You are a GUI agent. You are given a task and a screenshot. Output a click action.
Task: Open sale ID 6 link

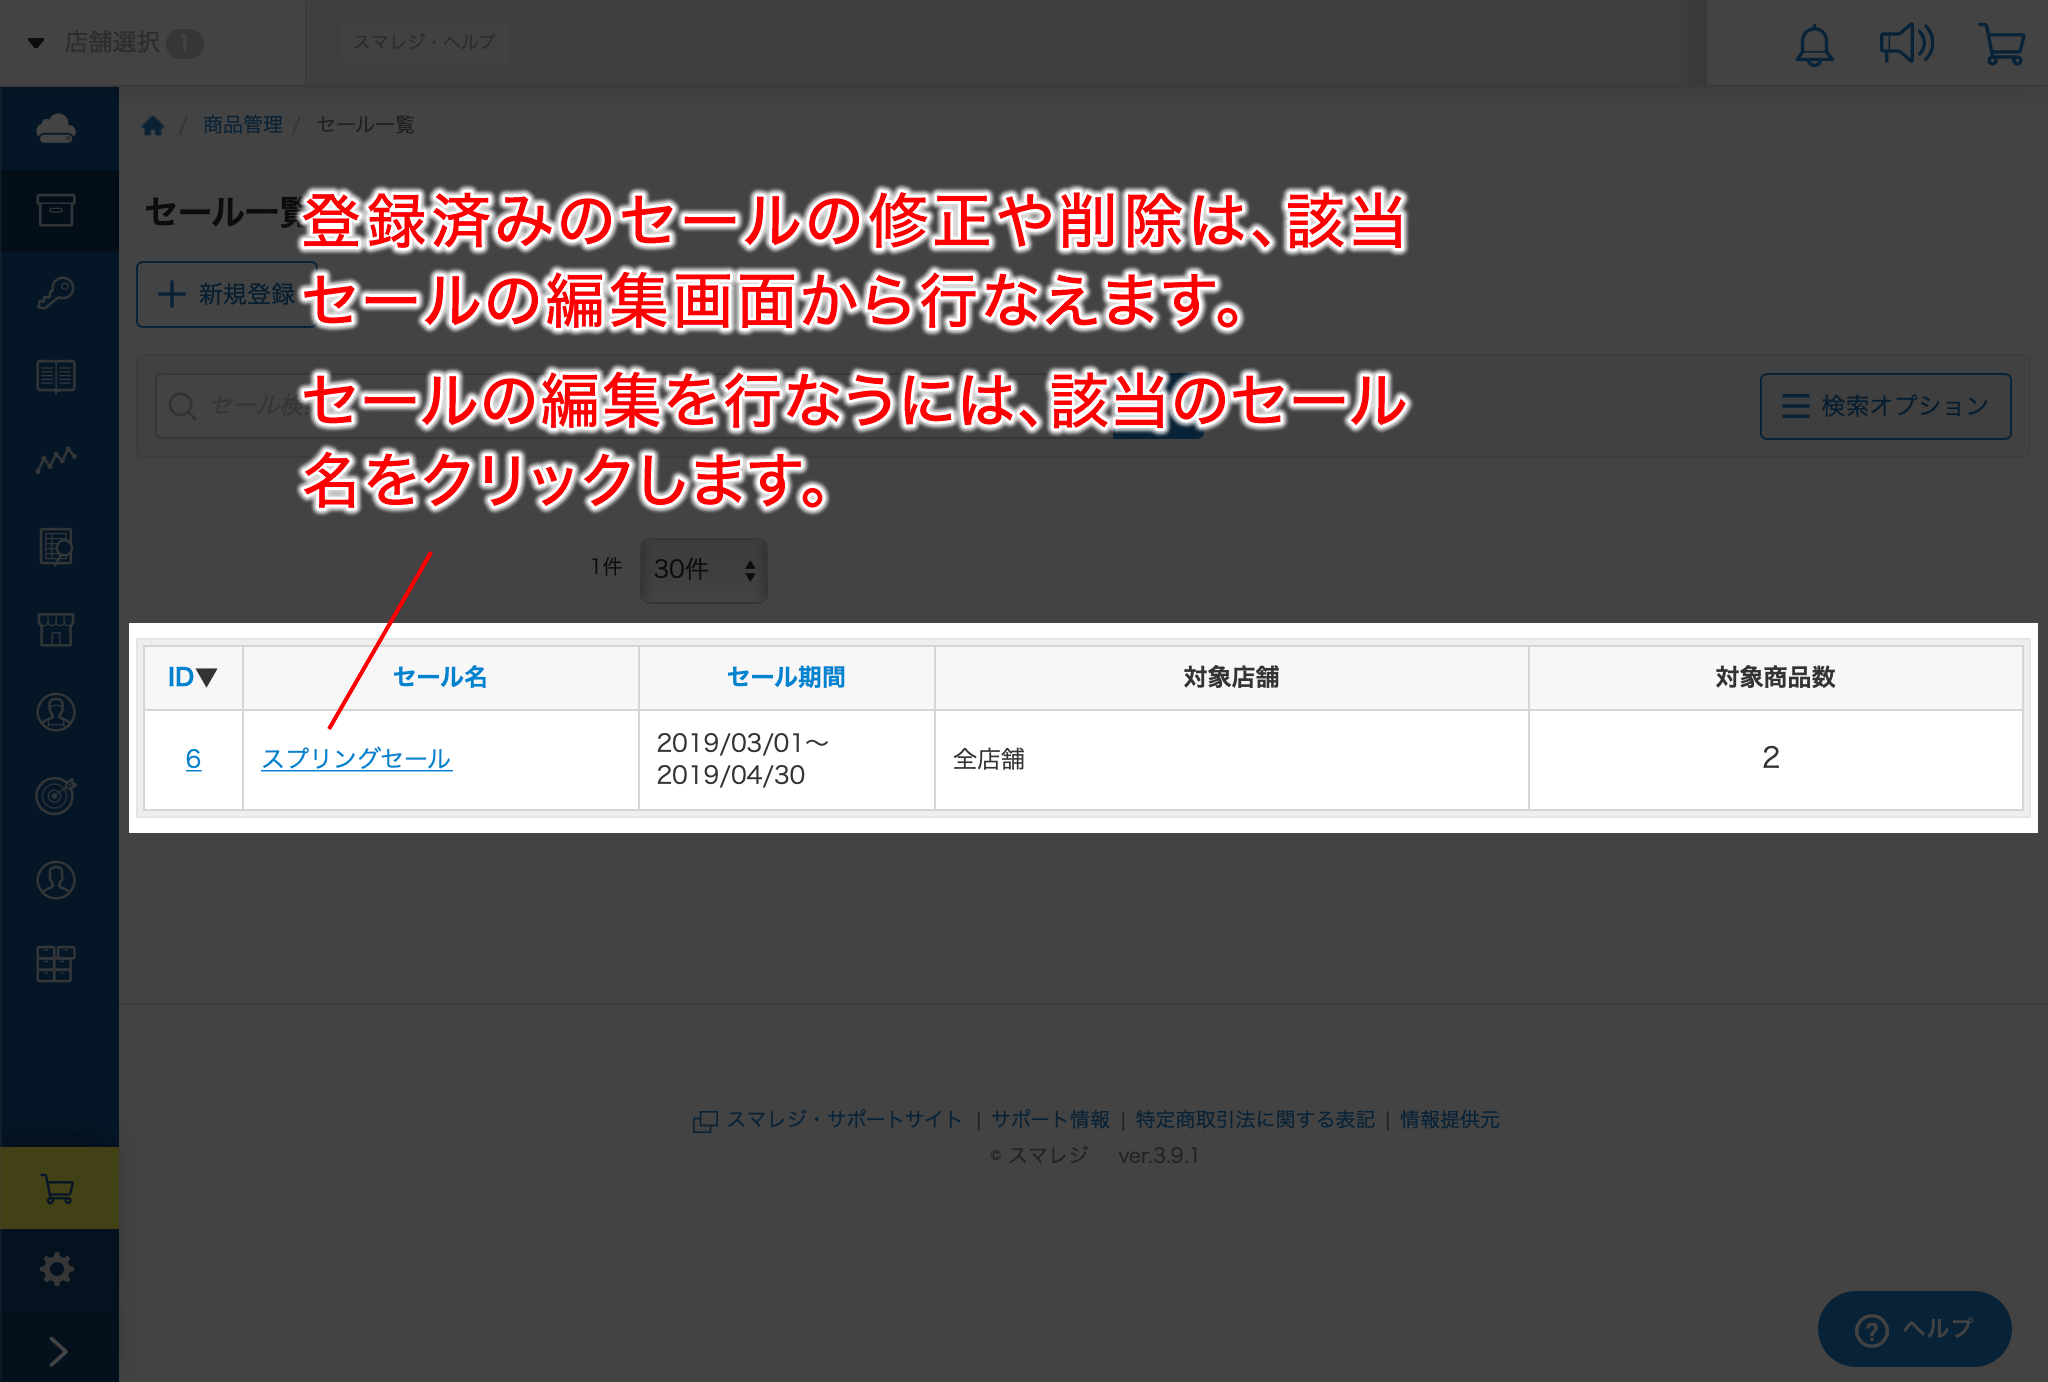pos(193,759)
